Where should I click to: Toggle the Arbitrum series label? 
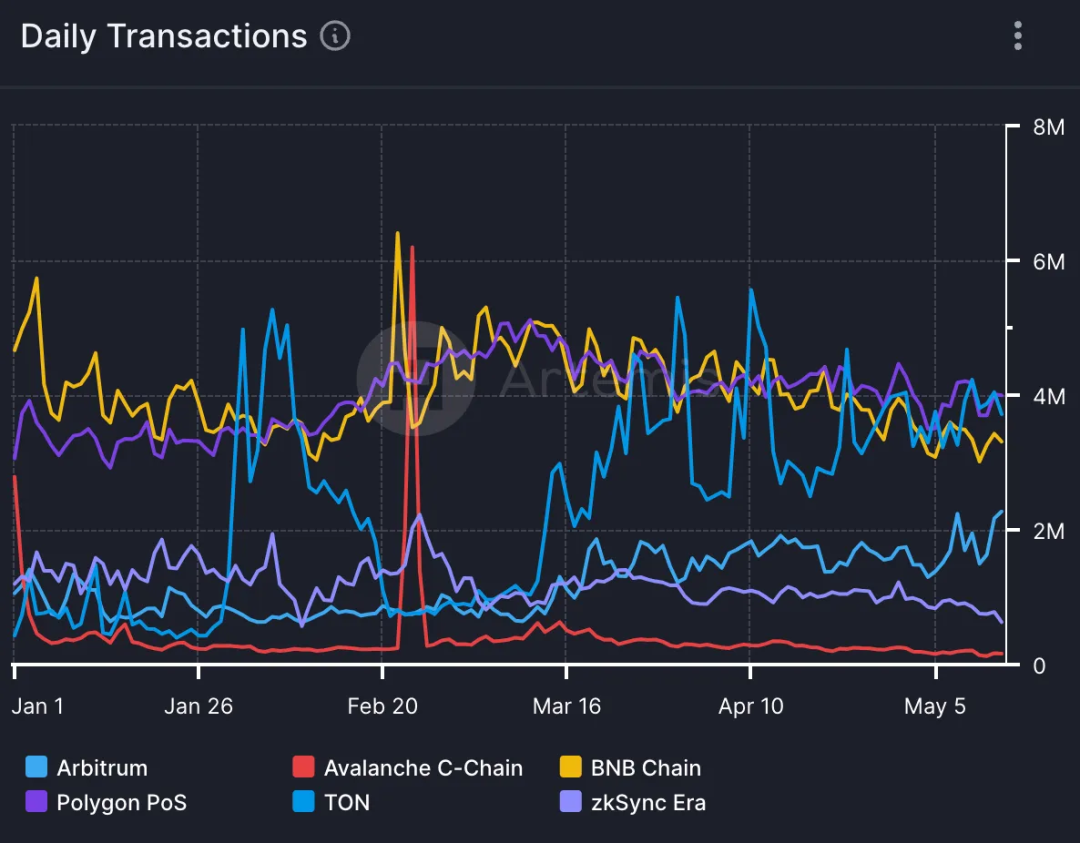click(x=102, y=768)
